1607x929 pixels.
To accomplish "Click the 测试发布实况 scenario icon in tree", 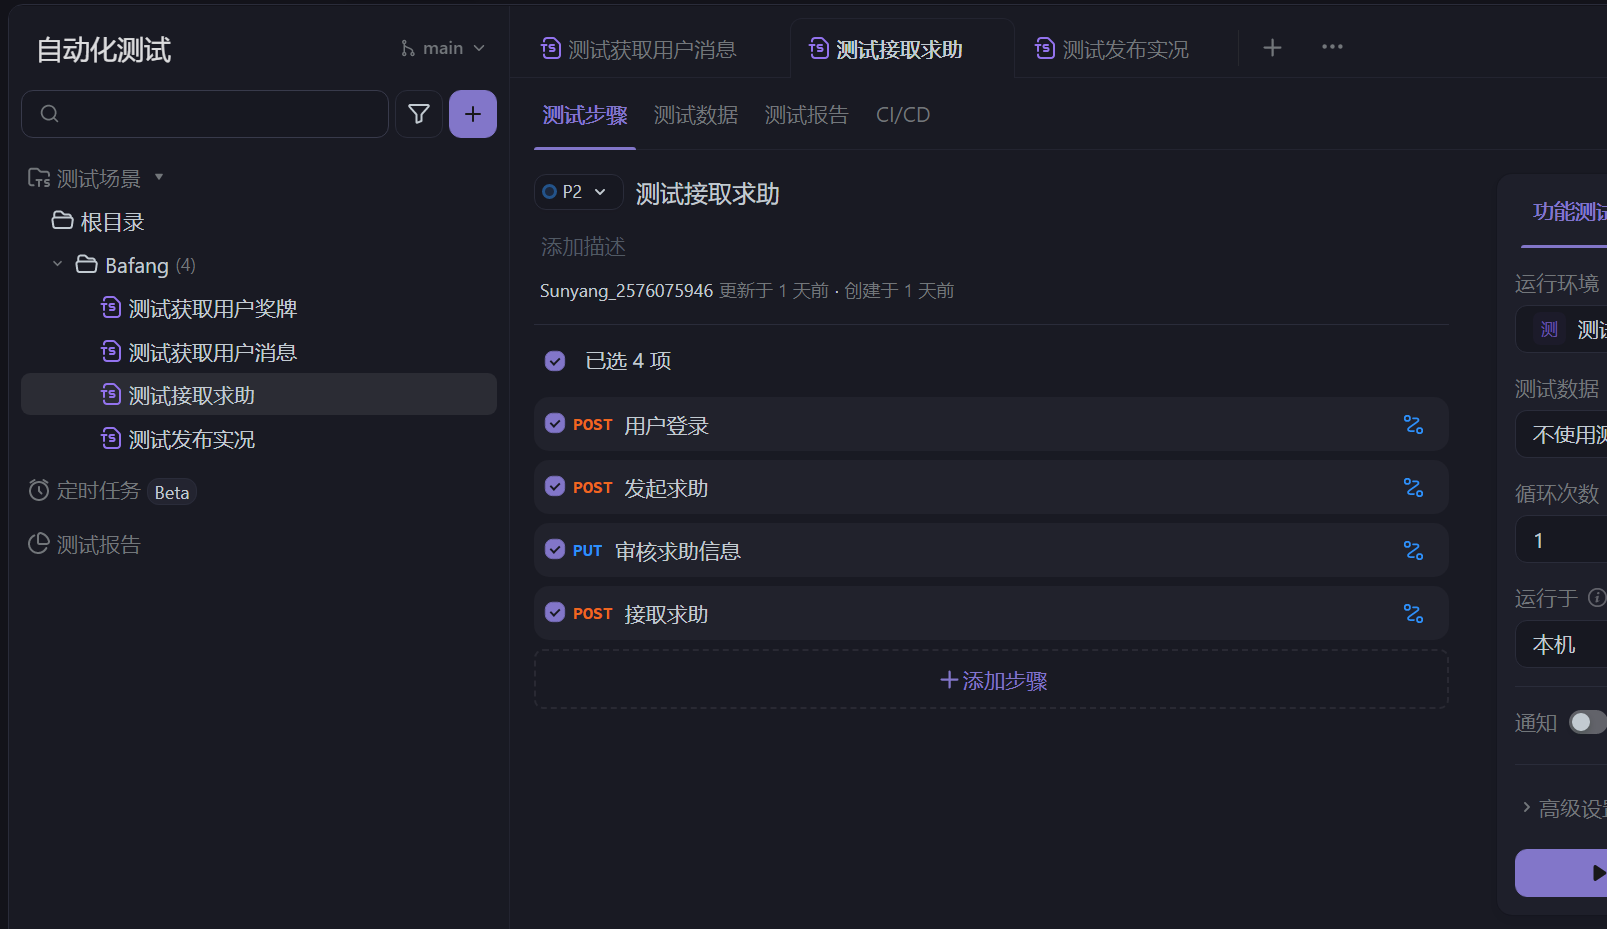I will (x=111, y=439).
